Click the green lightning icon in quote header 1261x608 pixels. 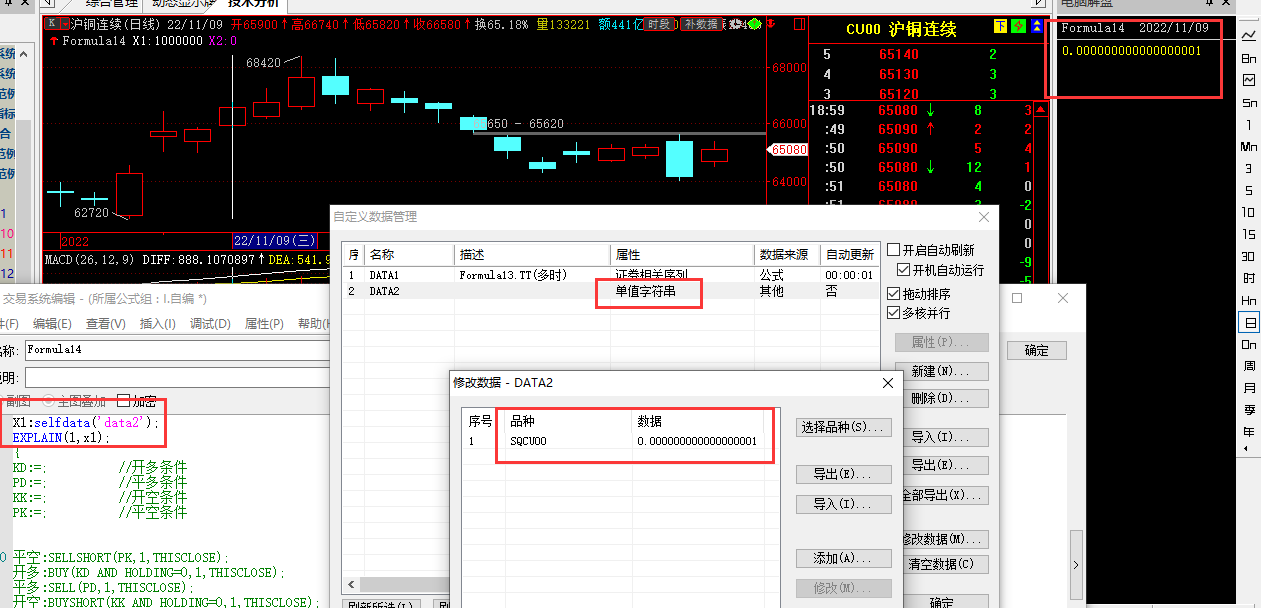[1019, 26]
